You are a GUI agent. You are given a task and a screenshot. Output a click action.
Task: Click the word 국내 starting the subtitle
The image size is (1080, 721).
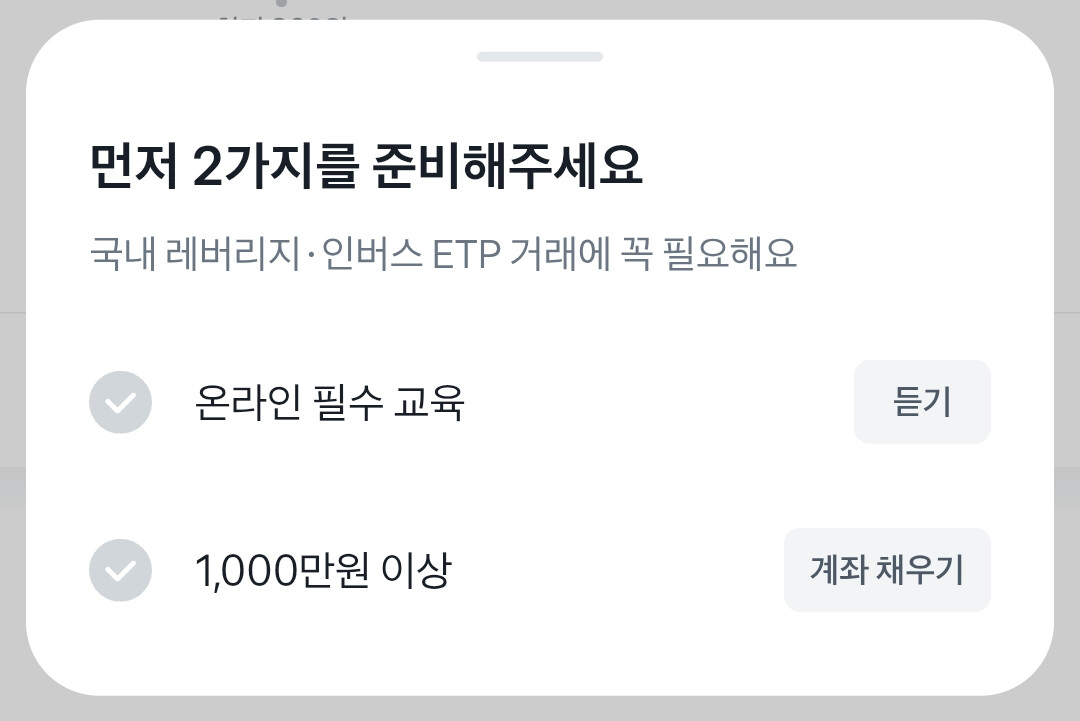click(x=116, y=255)
